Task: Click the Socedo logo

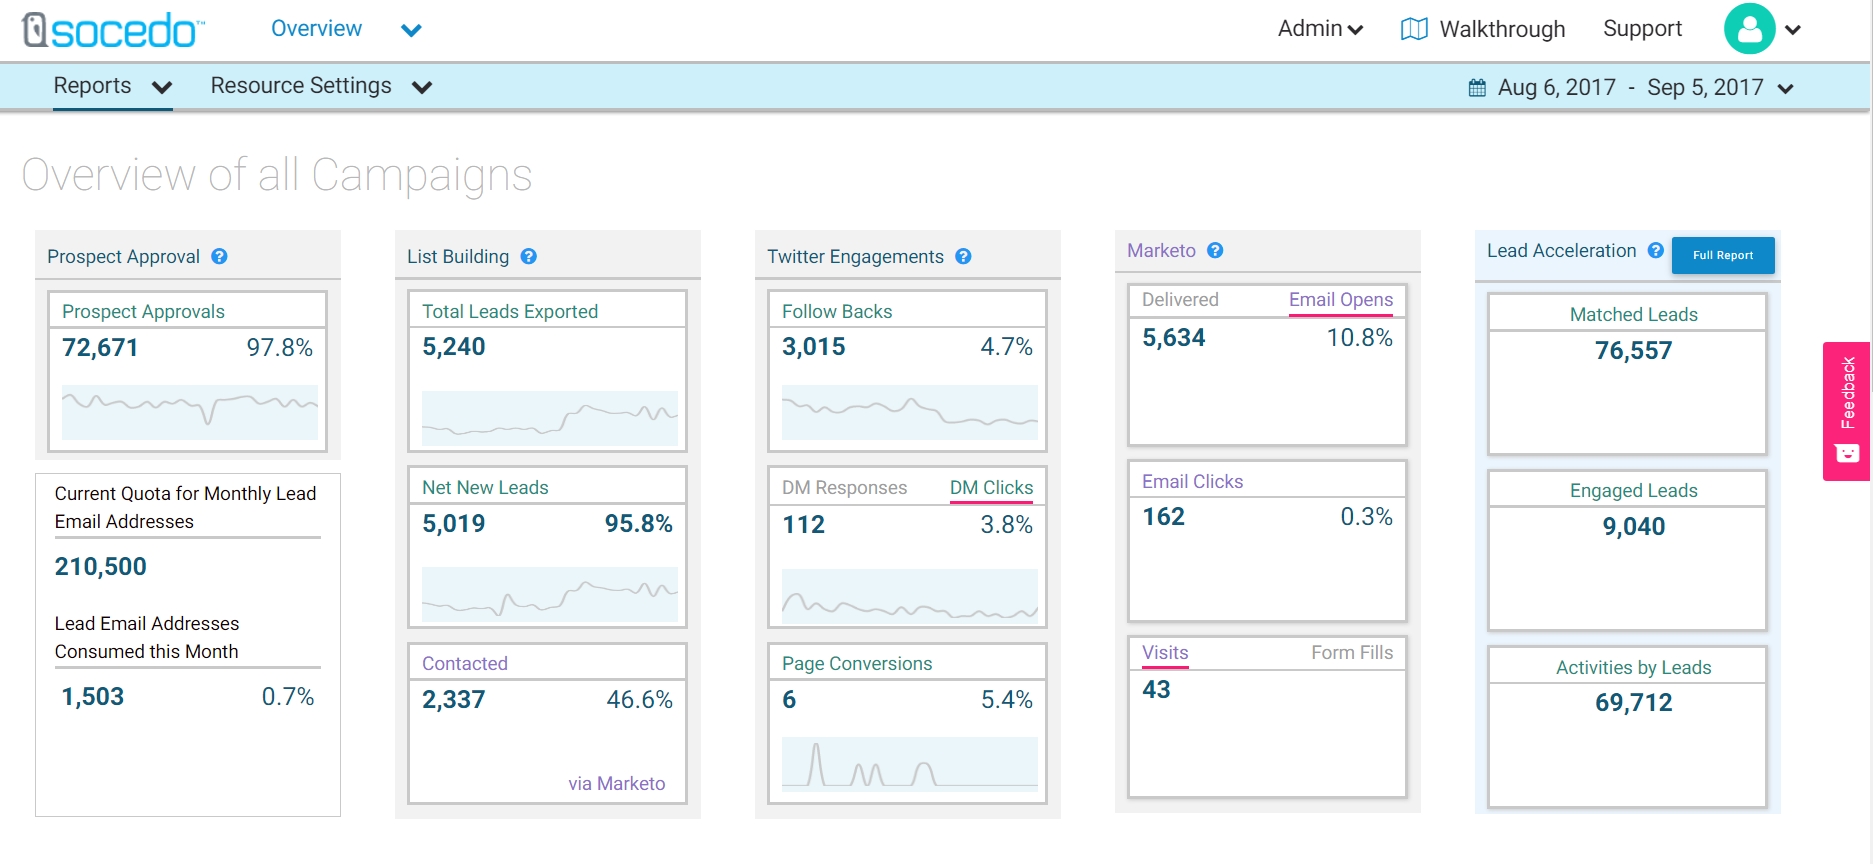Action: click(113, 30)
